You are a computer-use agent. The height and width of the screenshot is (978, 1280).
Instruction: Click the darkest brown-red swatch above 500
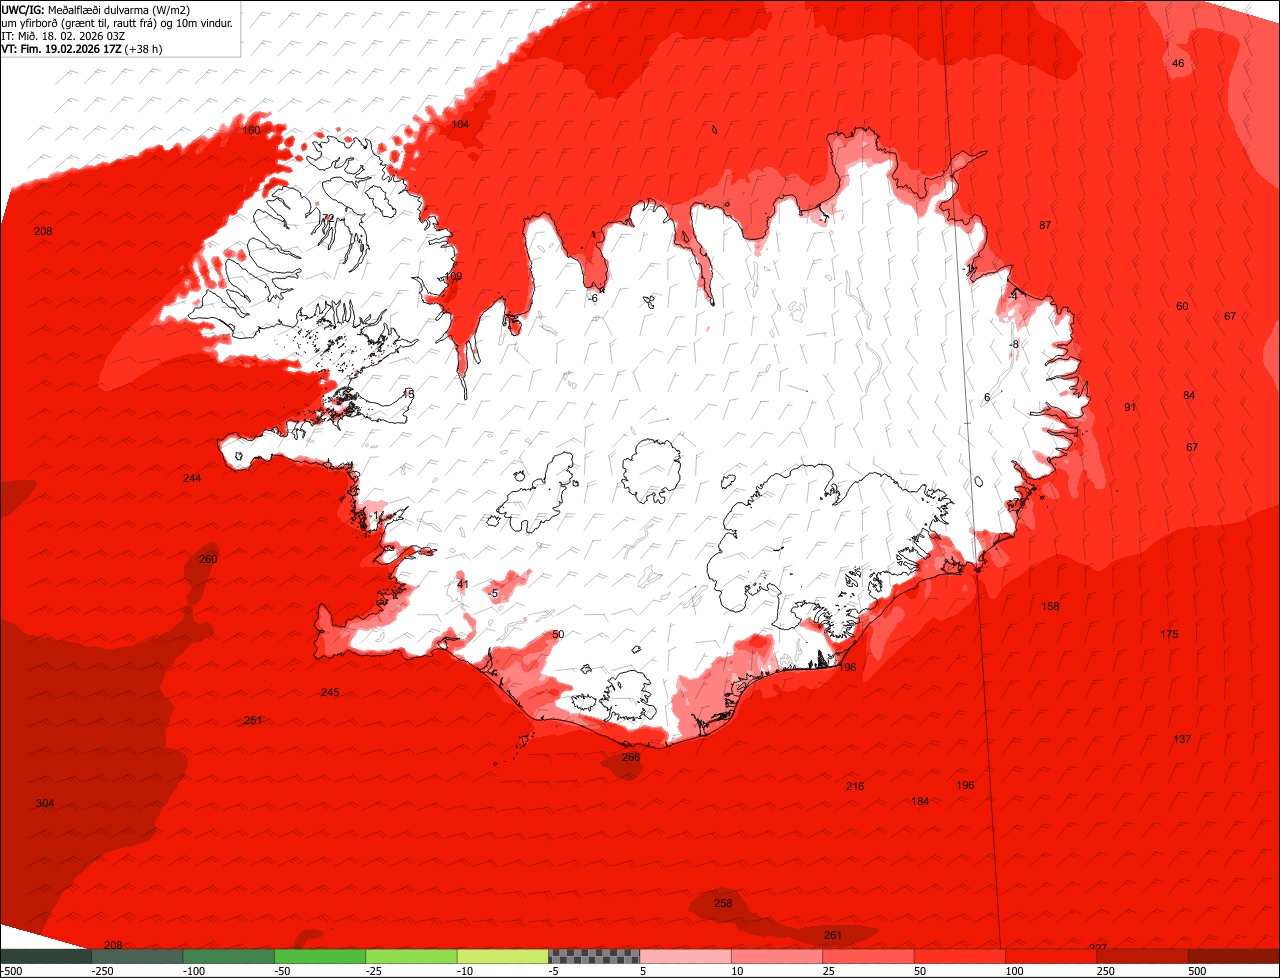point(1234,956)
